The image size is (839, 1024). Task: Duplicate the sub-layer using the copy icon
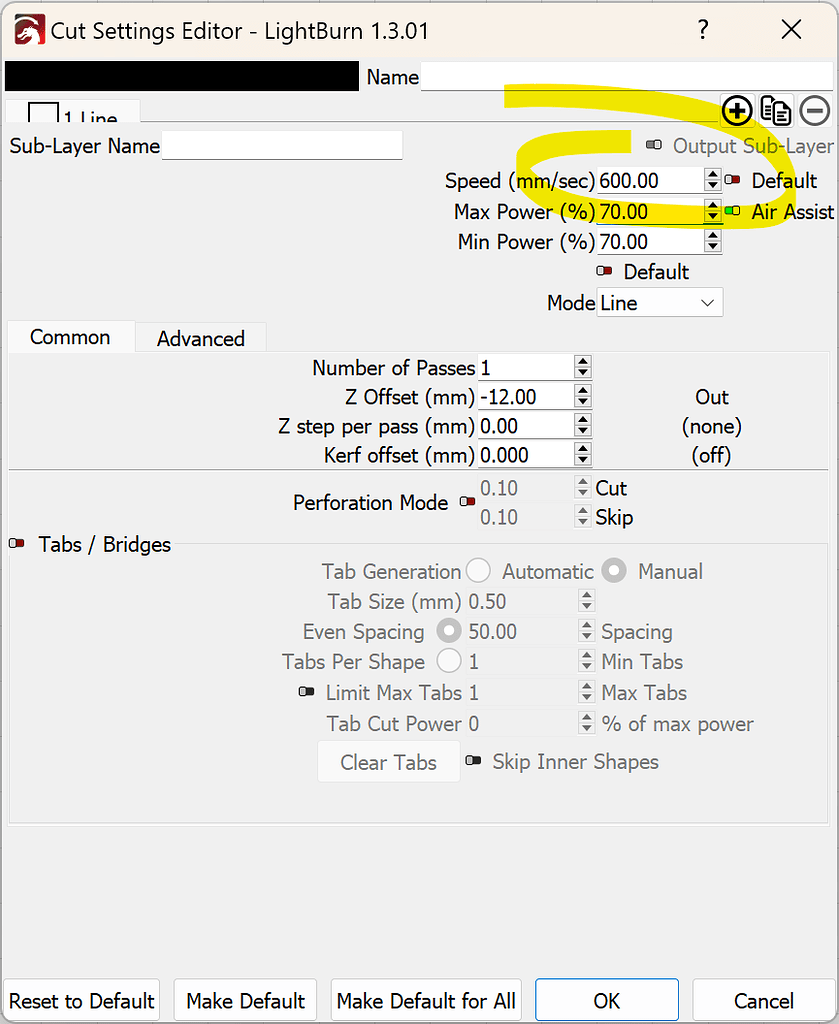tap(776, 111)
